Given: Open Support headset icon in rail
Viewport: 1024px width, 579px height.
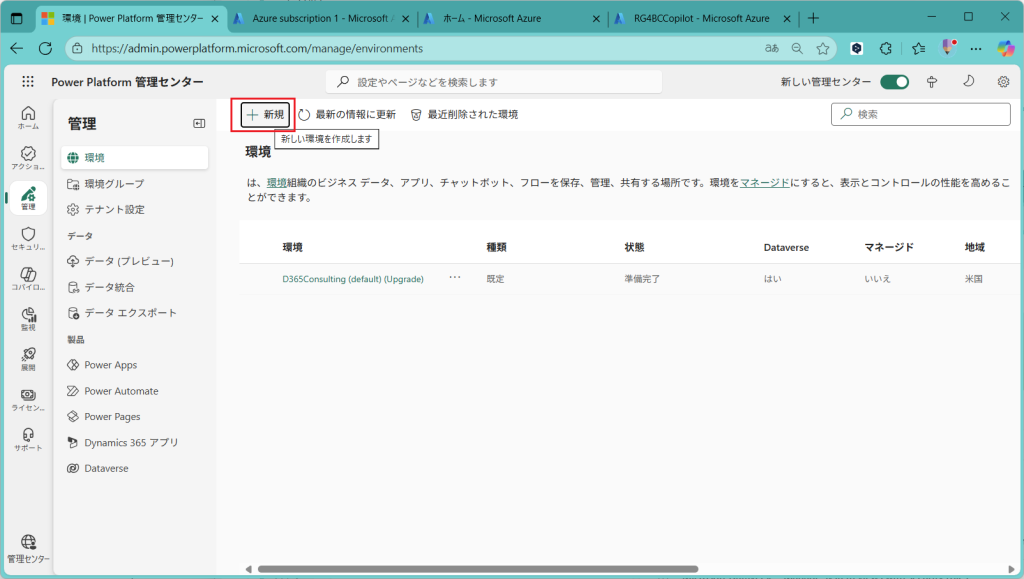Looking at the screenshot, I should (x=28, y=439).
